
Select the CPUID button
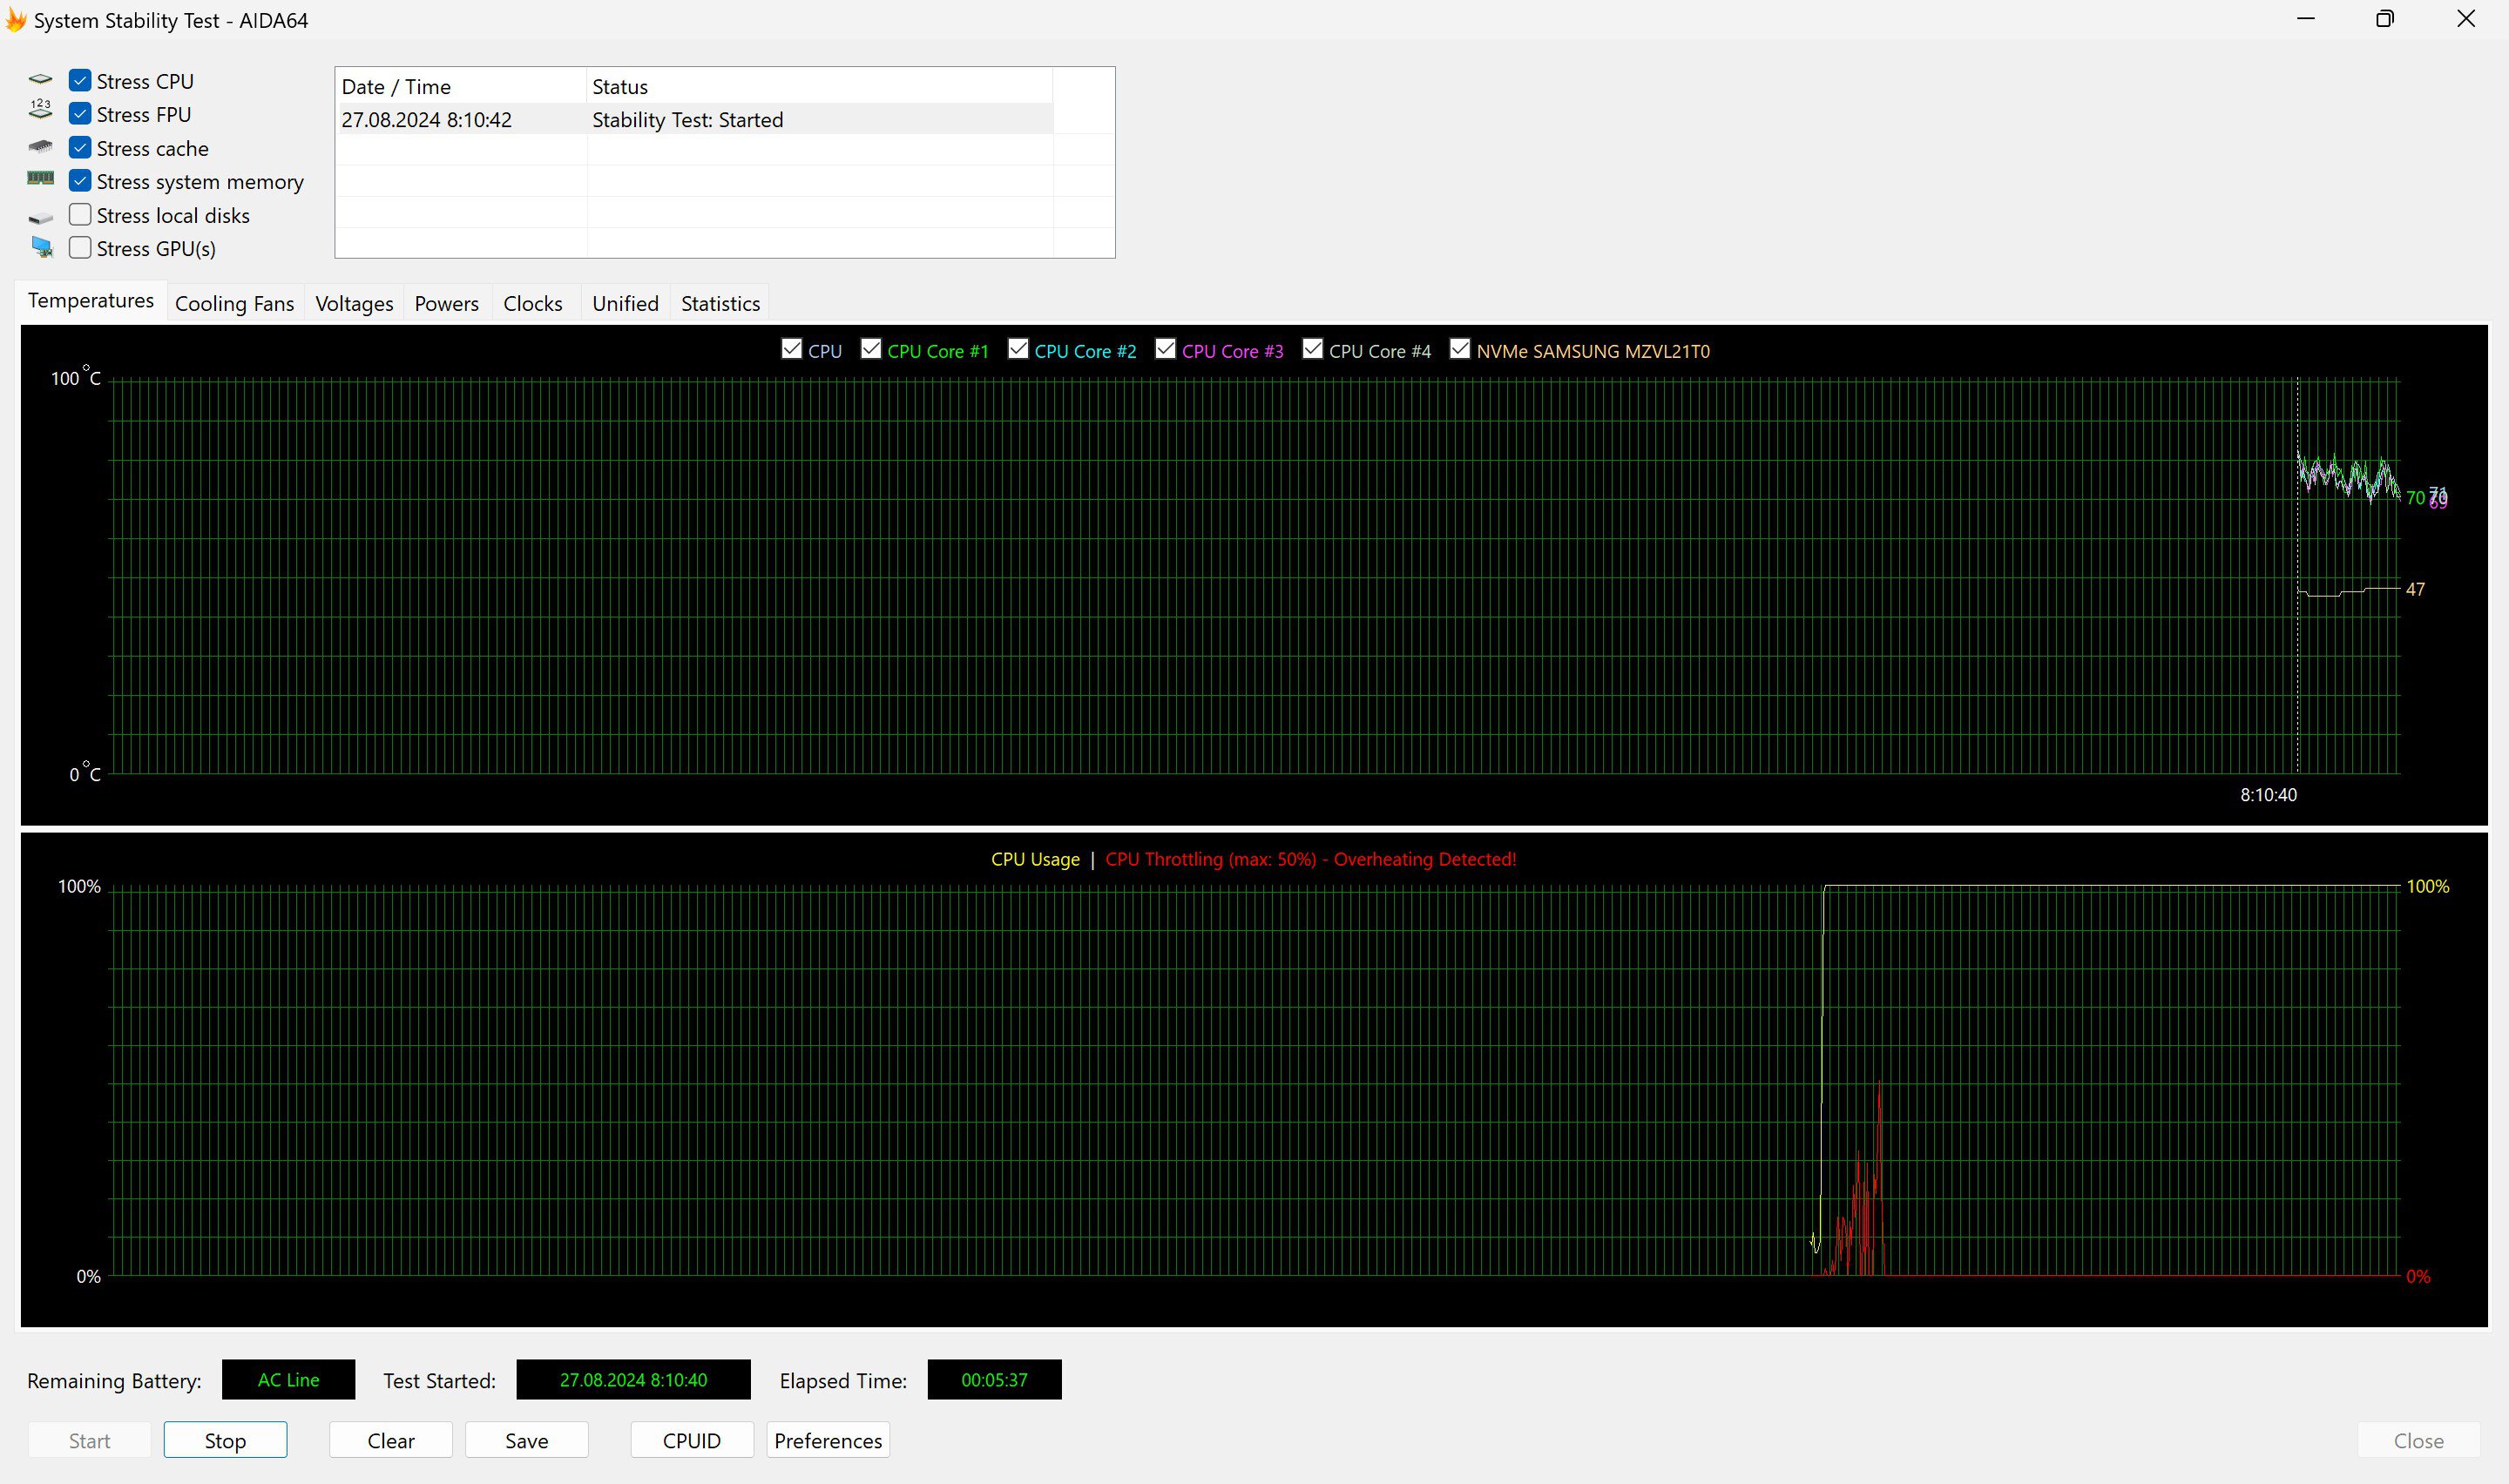[x=691, y=1440]
